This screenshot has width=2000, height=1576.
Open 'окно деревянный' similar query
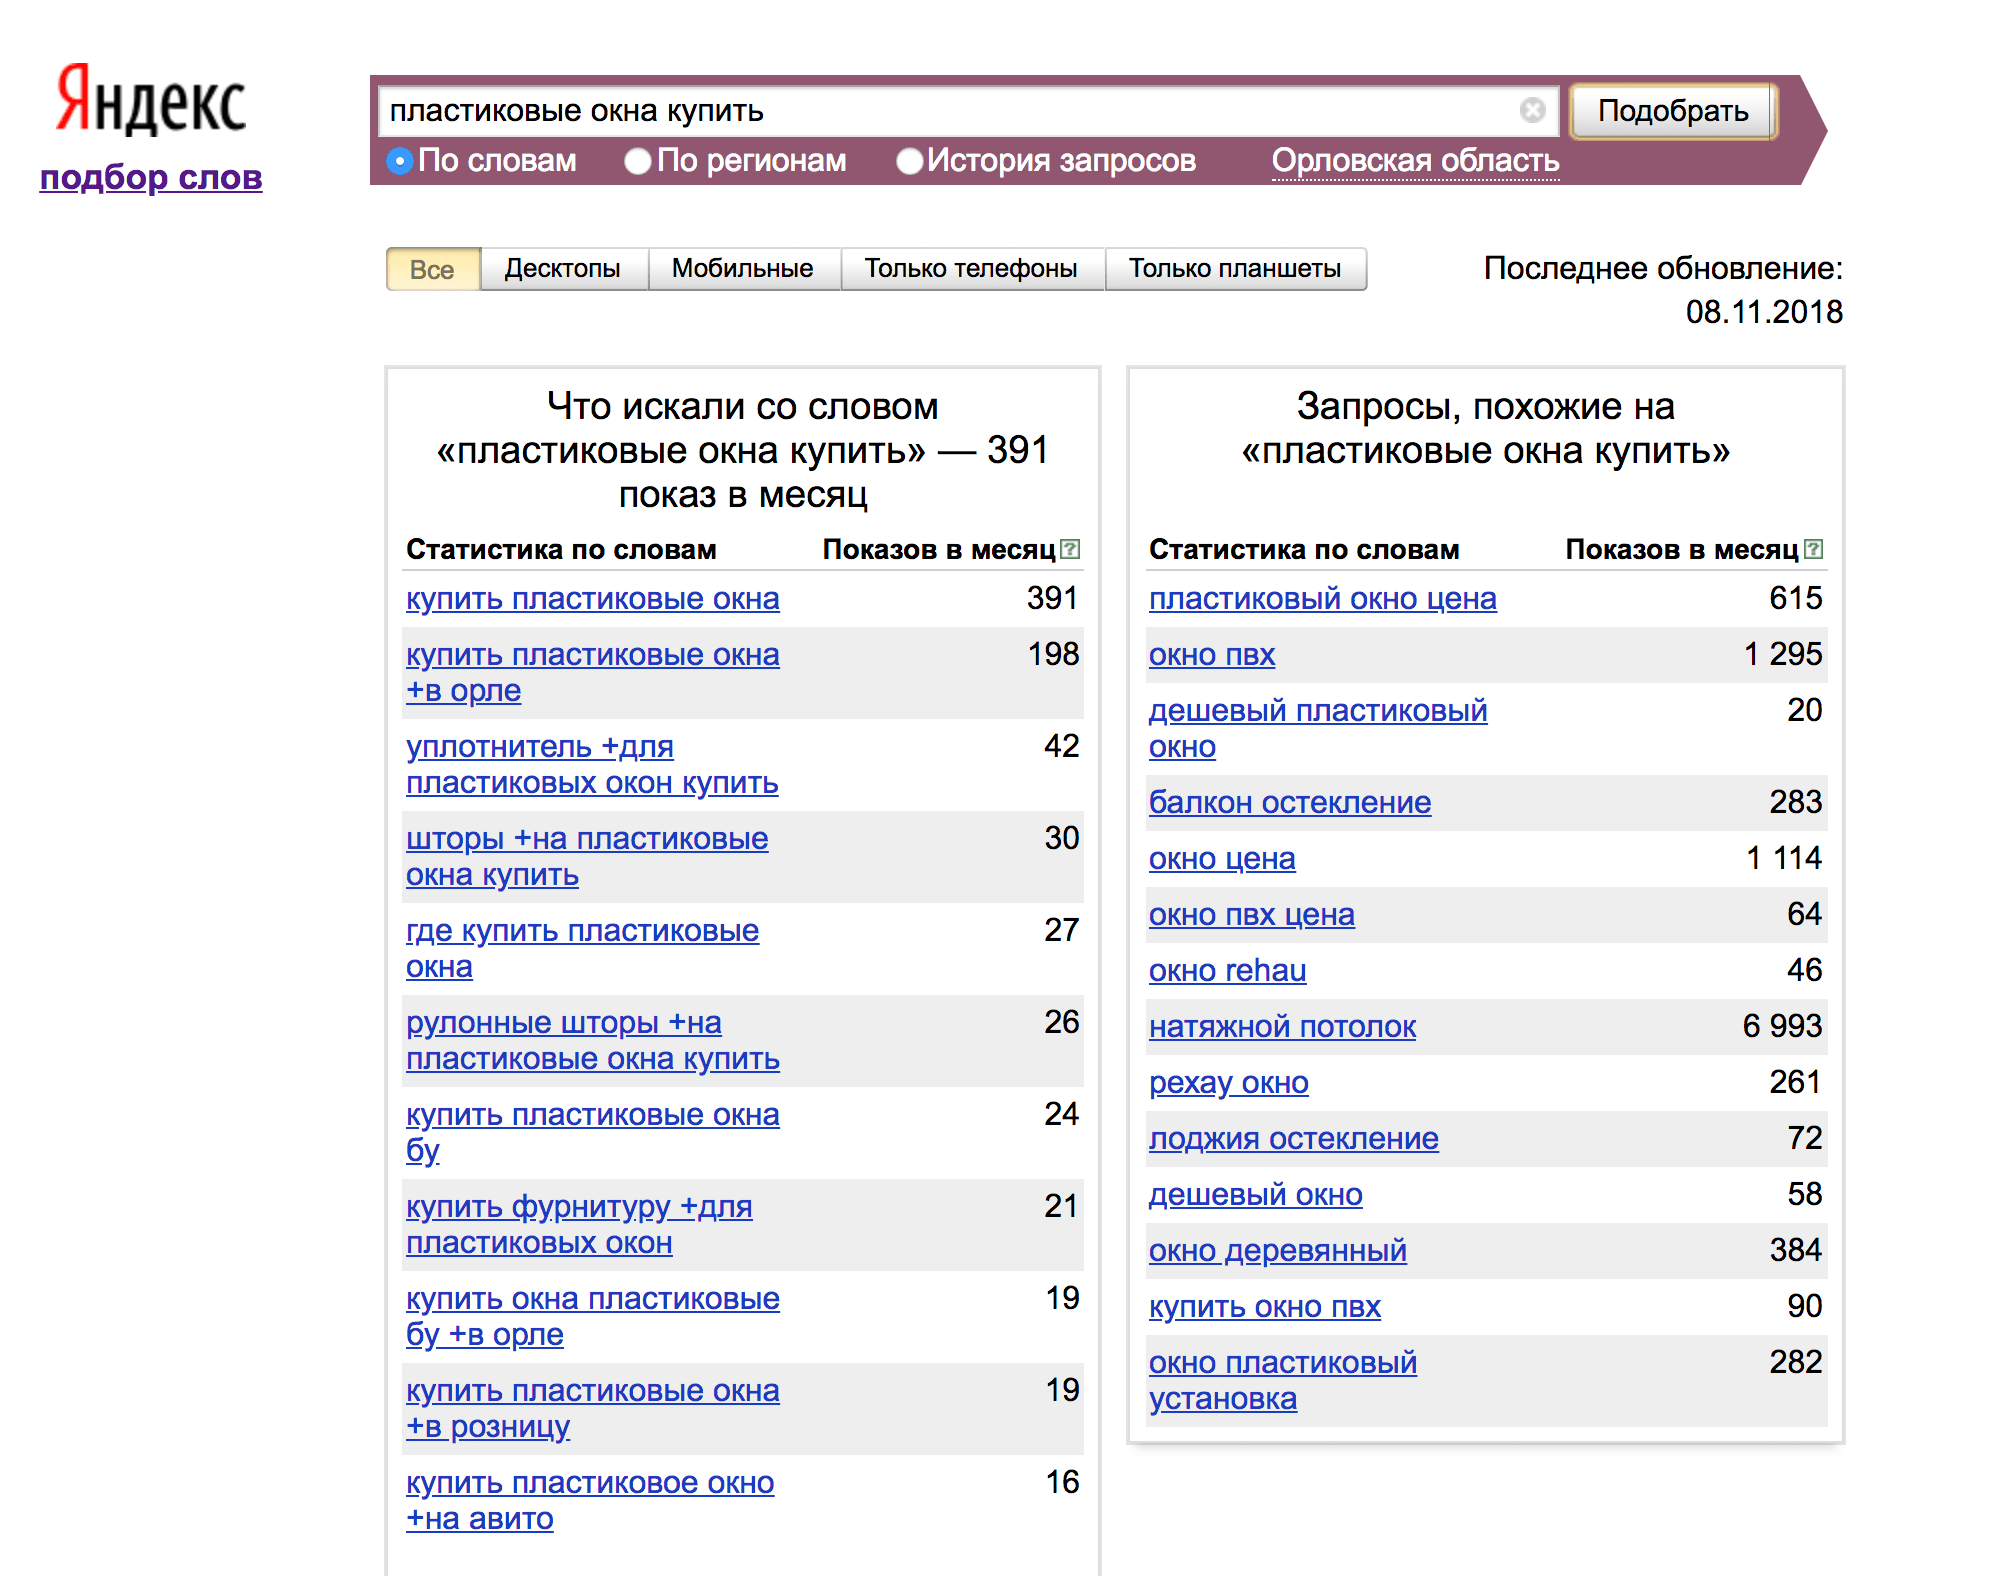click(1278, 1251)
